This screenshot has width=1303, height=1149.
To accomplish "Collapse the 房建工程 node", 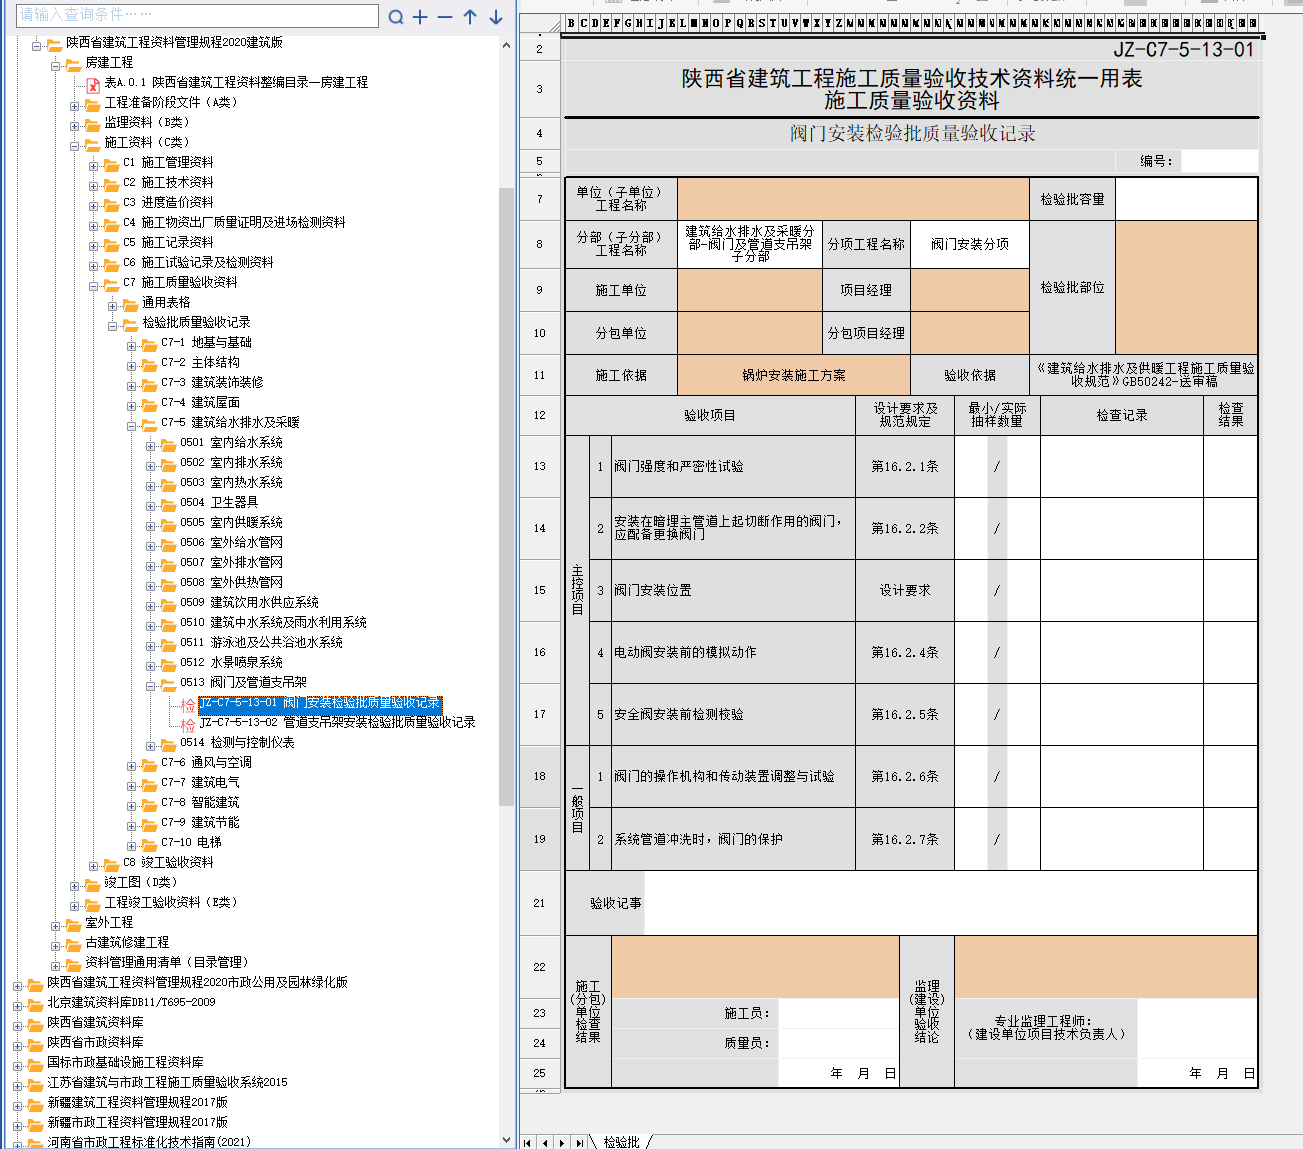I will (56, 65).
